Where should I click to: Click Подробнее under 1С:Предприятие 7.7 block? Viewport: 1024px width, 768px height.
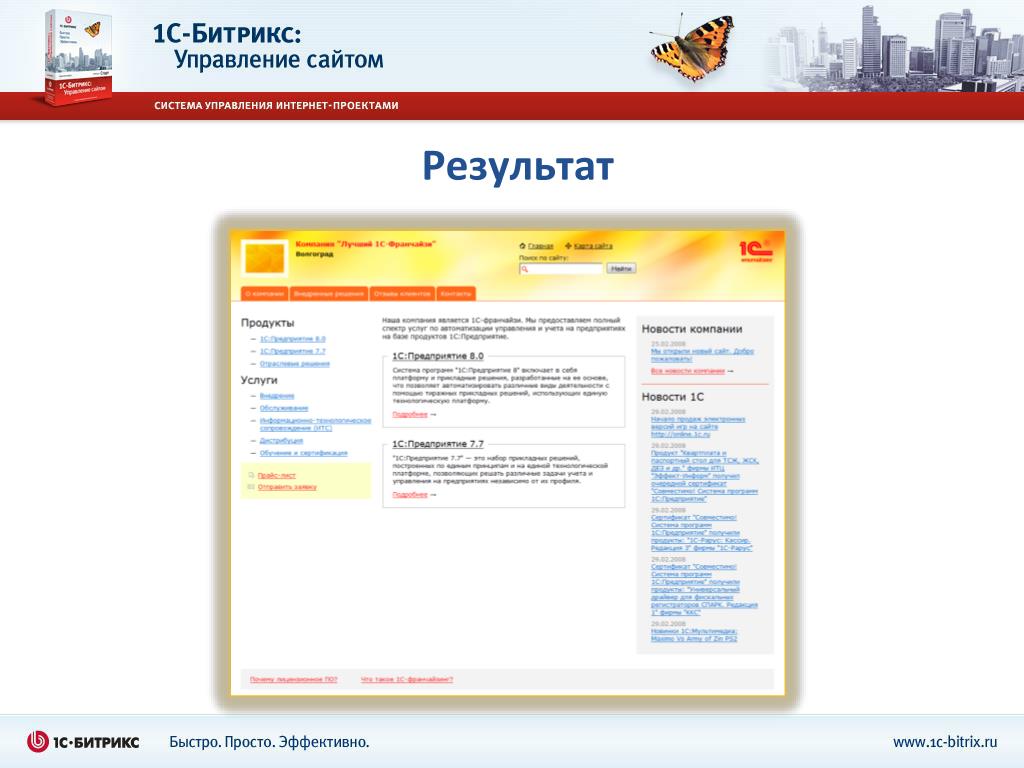[x=409, y=495]
